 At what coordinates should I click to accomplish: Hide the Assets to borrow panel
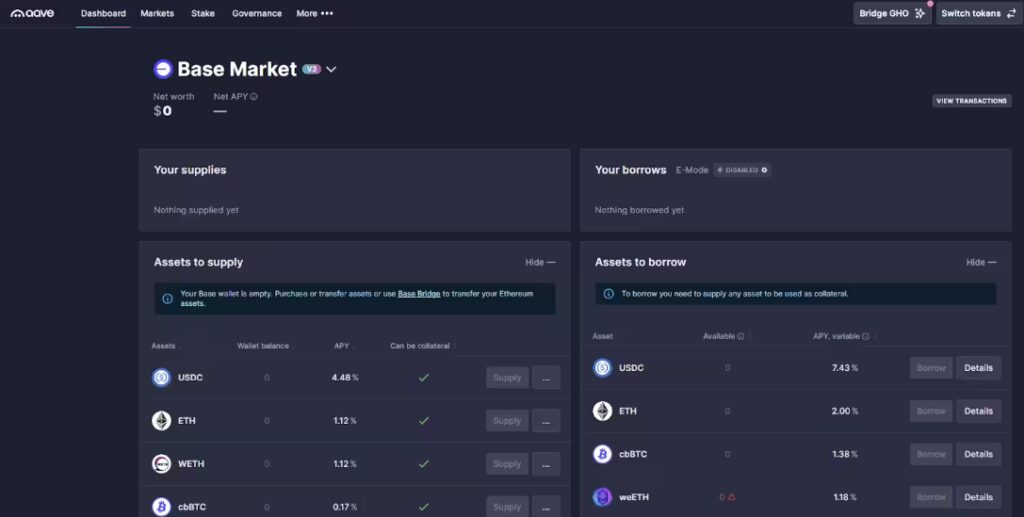(980, 262)
